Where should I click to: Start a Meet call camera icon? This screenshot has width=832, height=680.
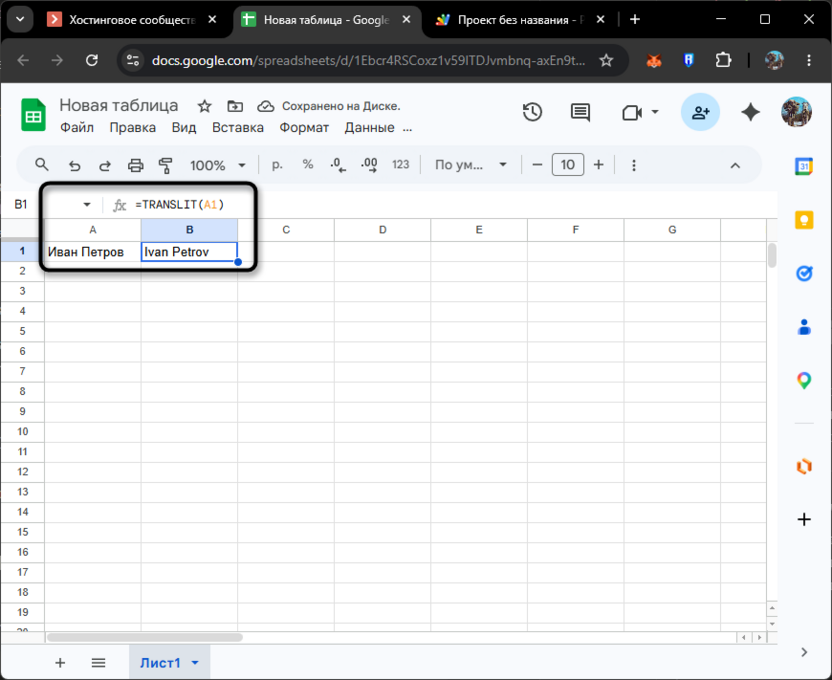631,112
